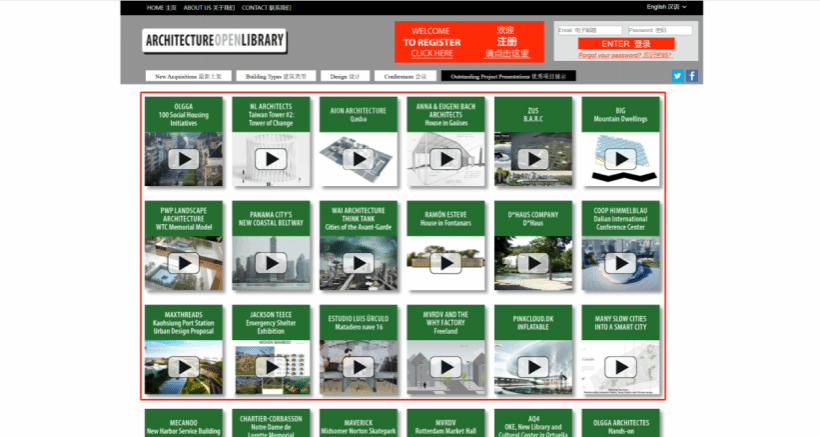Select the Building Types tab
This screenshot has height=437, width=820.
[x=280, y=76]
